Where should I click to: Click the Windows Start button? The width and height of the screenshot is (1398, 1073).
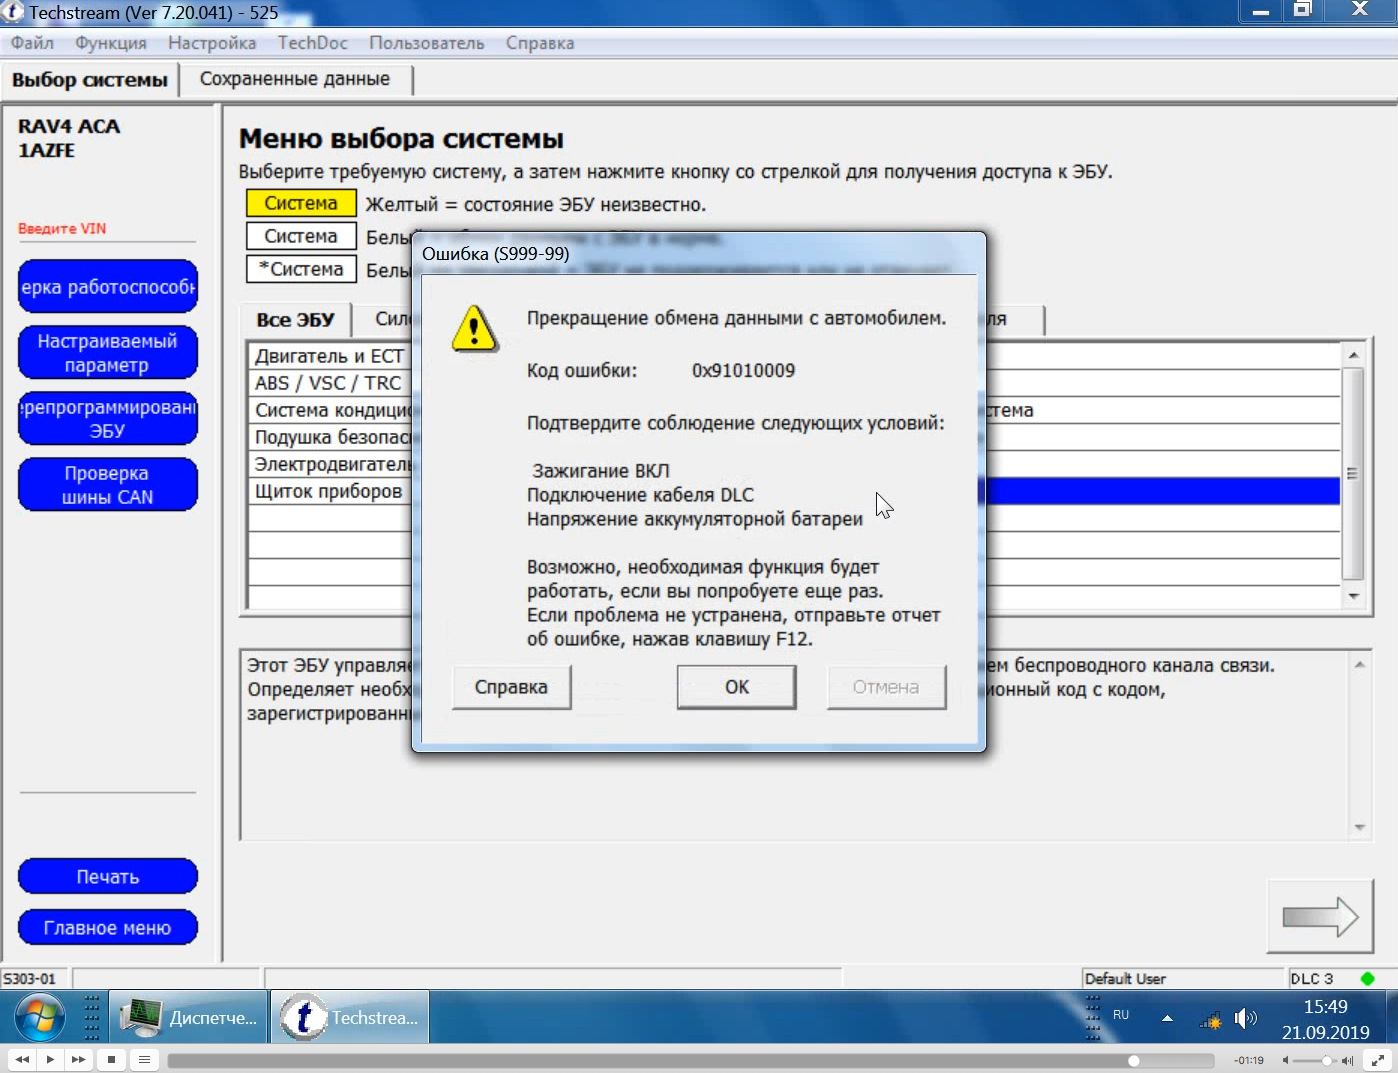(x=40, y=1018)
